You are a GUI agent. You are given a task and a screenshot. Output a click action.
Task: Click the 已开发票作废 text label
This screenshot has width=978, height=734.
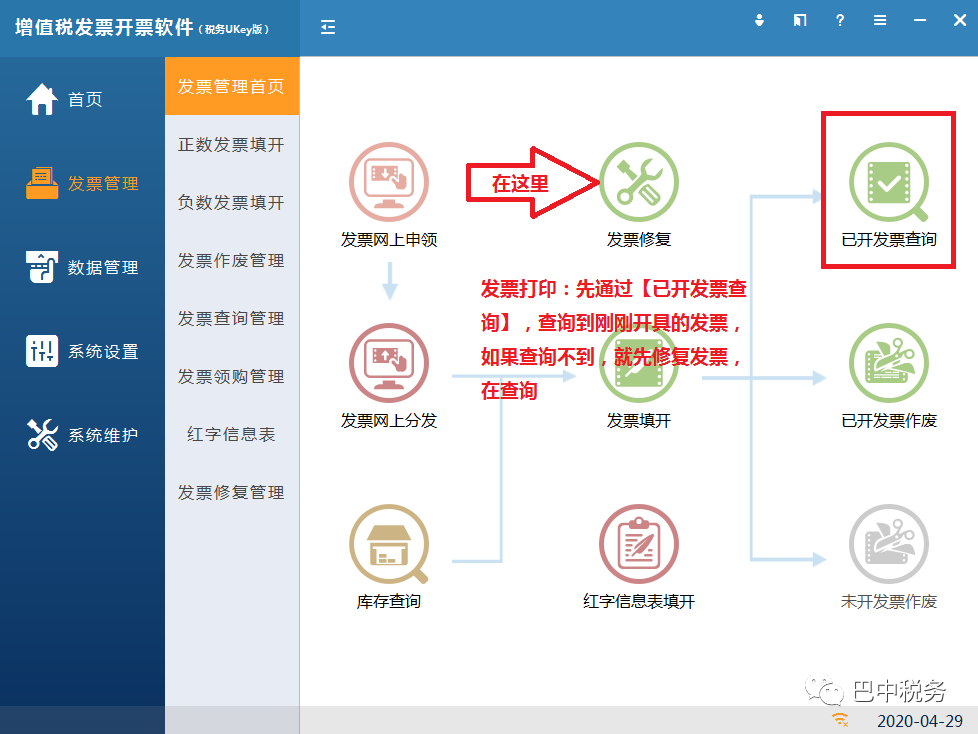[889, 420]
